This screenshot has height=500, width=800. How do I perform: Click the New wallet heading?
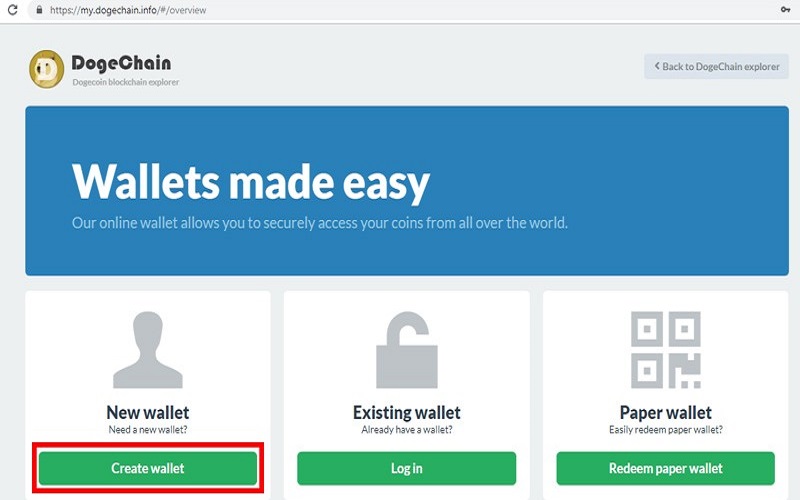click(x=148, y=412)
